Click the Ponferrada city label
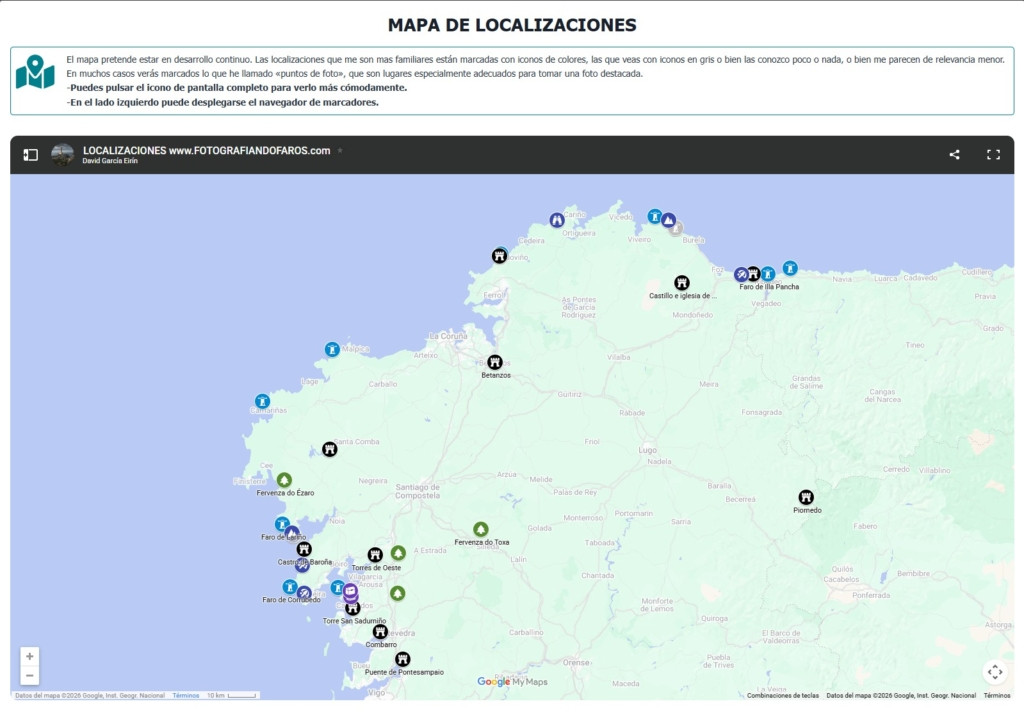The width and height of the screenshot is (1024, 713). [x=871, y=595]
